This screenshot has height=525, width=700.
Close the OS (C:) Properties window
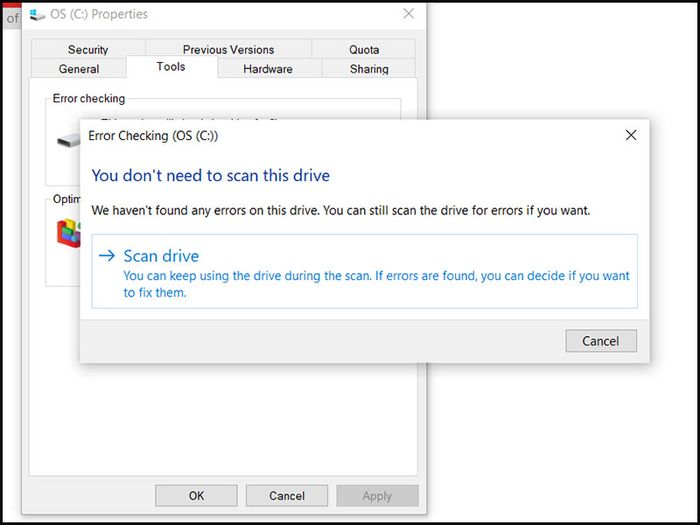(x=408, y=14)
